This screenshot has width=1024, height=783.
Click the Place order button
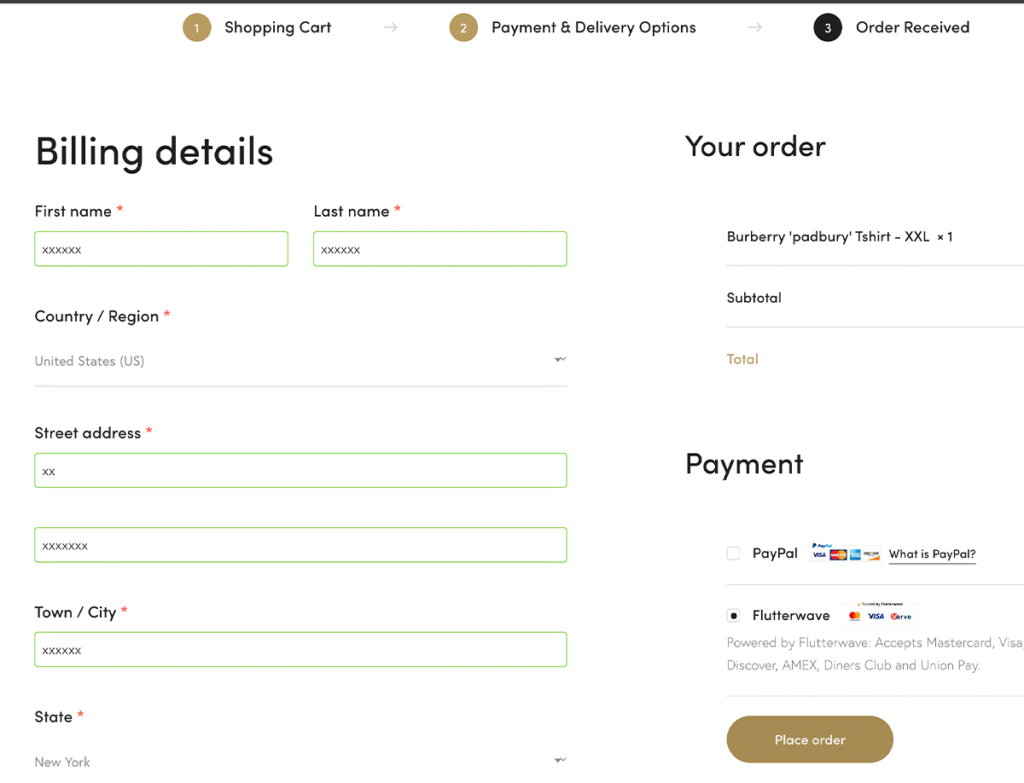pyautogui.click(x=809, y=739)
